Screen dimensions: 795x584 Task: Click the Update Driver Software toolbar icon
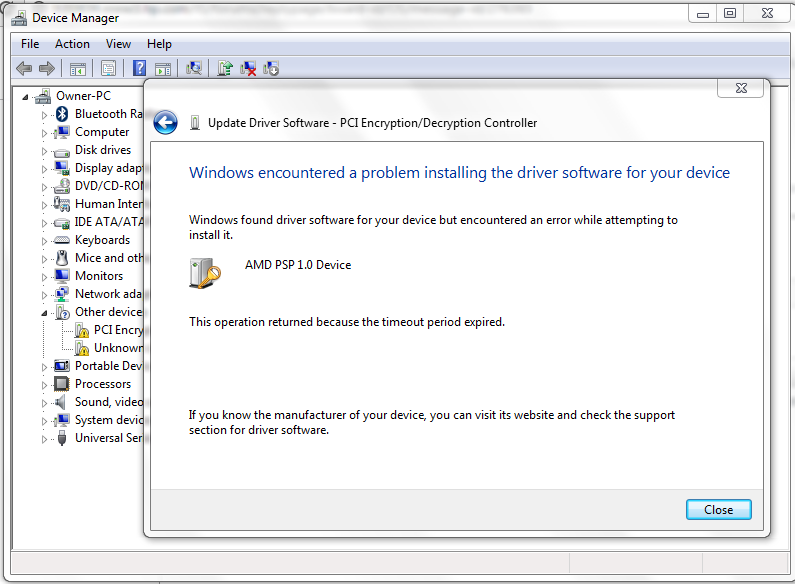point(225,68)
